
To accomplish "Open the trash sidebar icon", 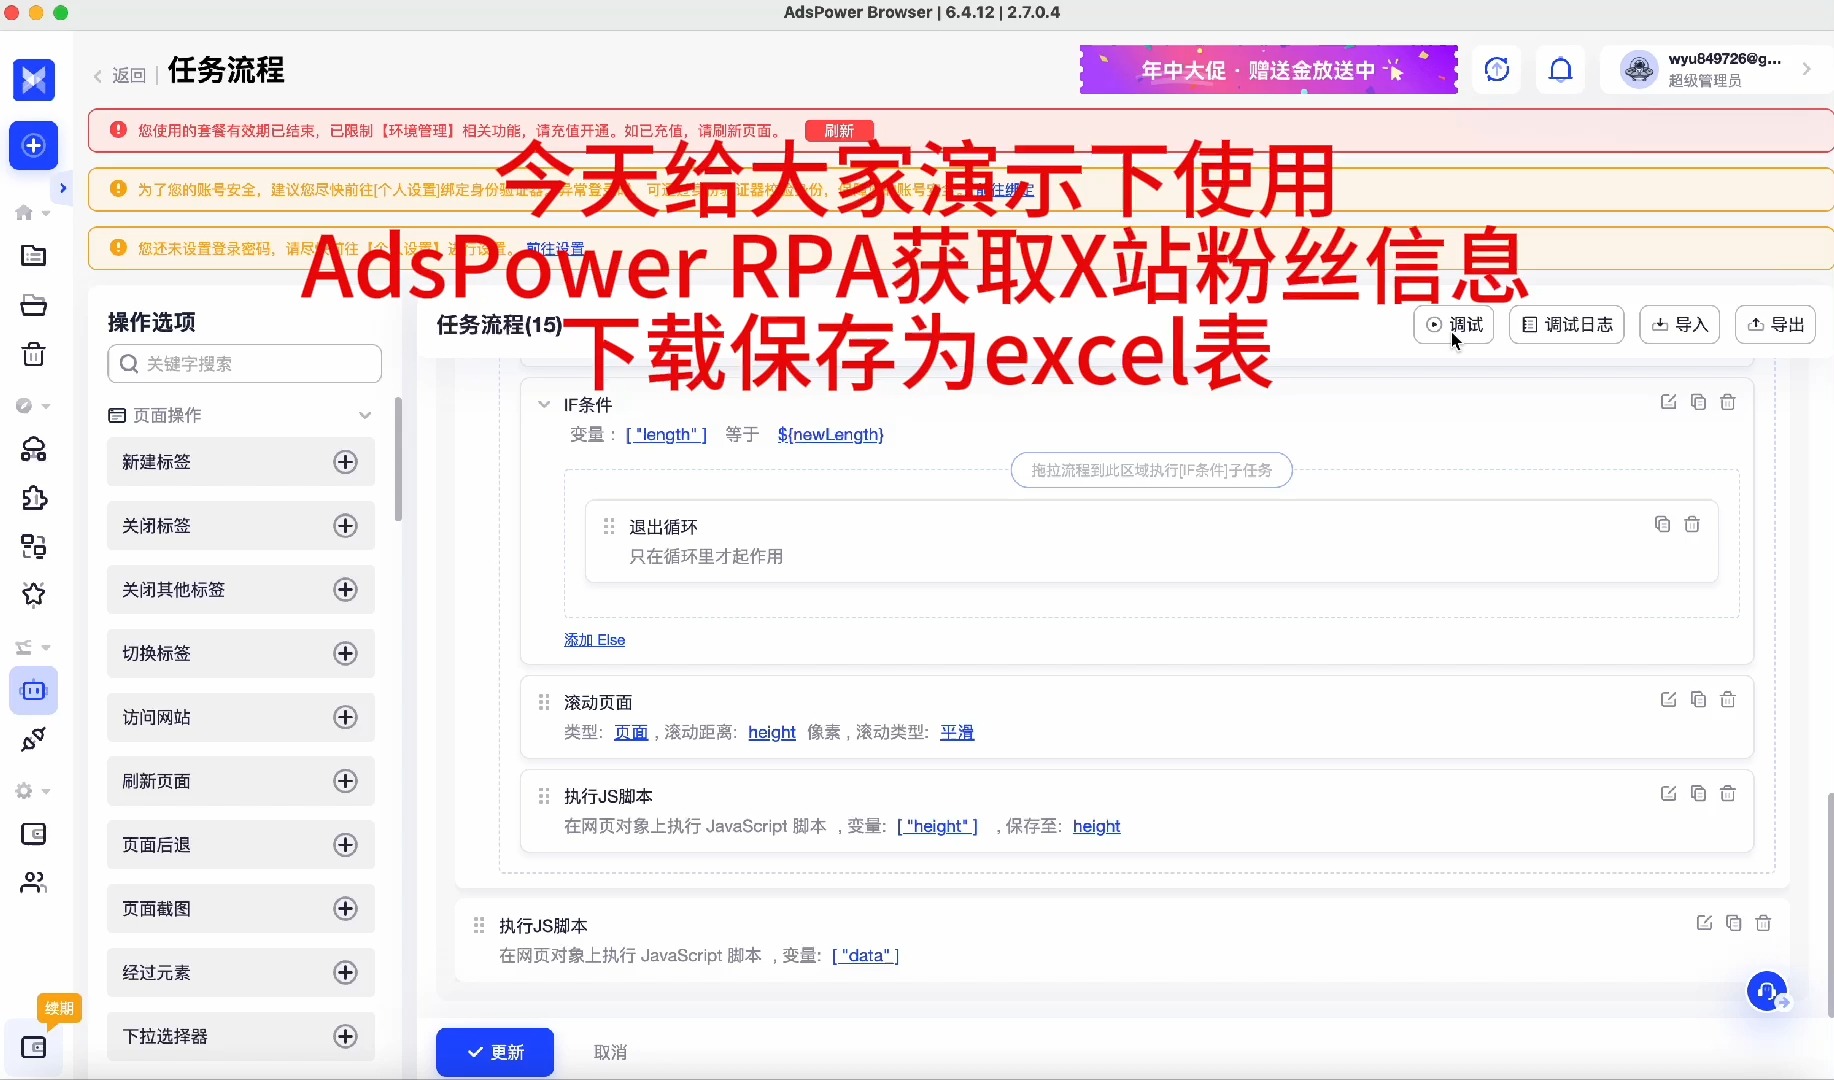I will coord(34,354).
